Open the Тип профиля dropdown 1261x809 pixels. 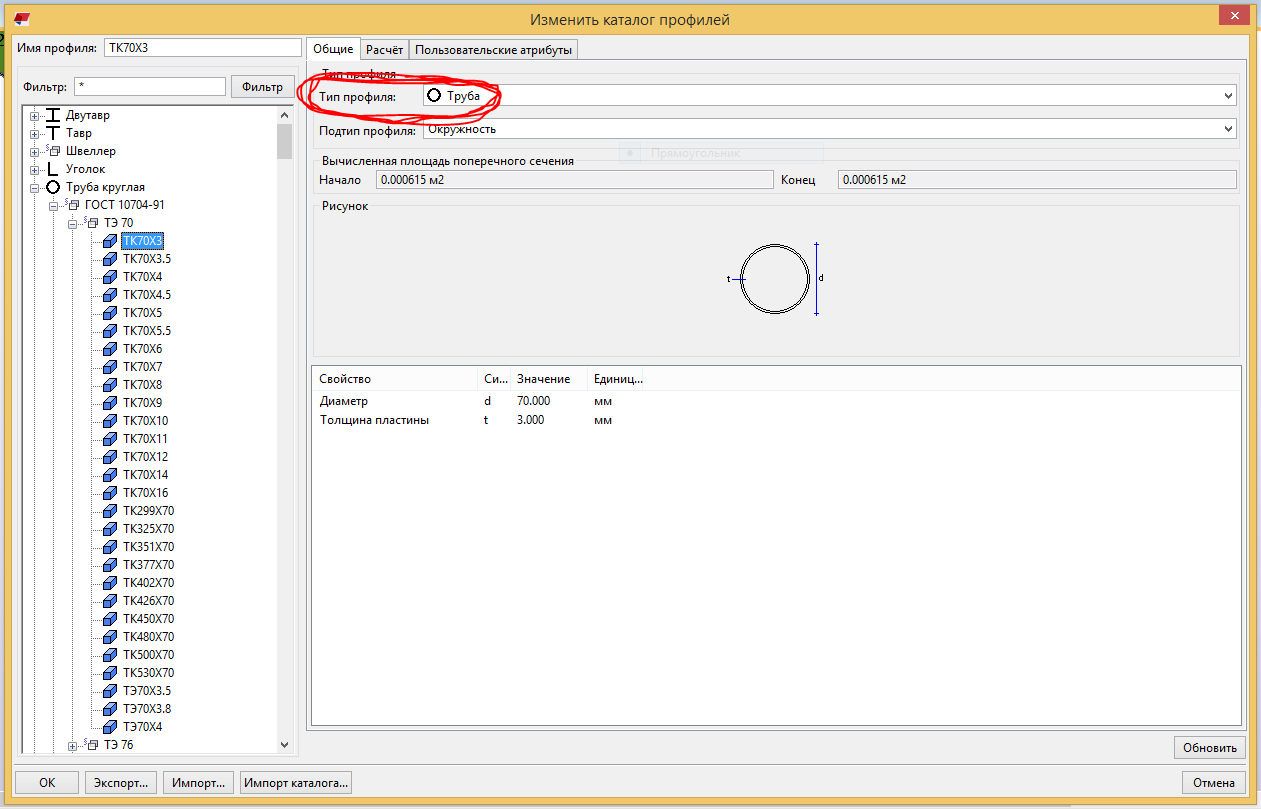(x=1228, y=96)
